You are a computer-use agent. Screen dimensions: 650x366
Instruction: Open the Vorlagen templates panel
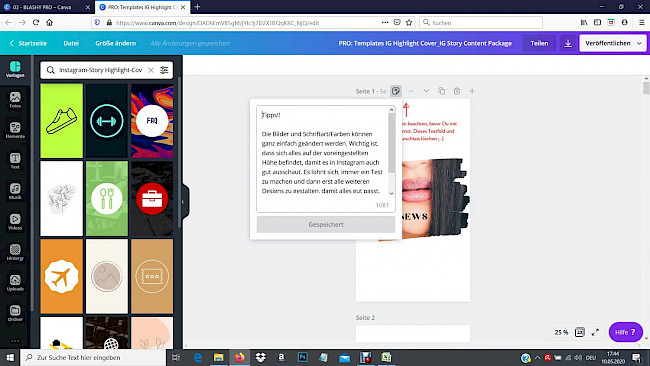tap(15, 69)
